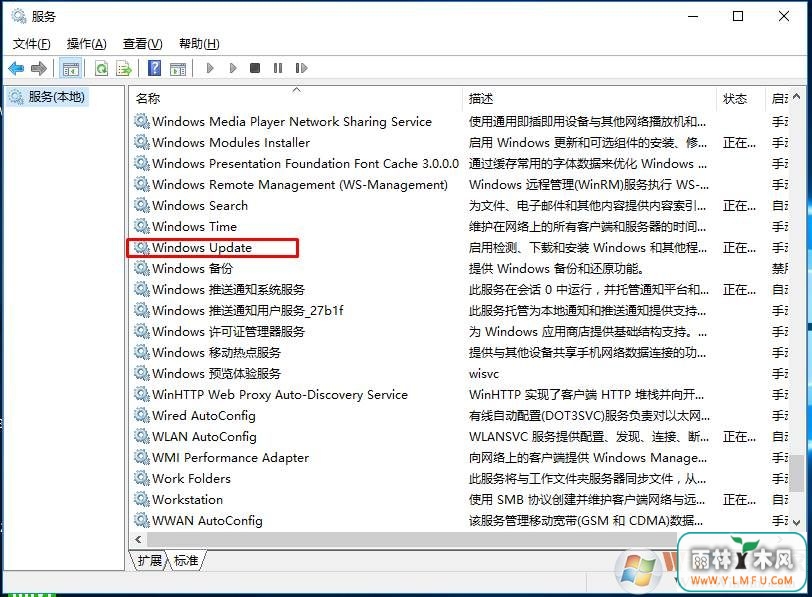Click the vertical scrollbar thumb
This screenshot has height=597, width=812.
(x=796, y=473)
